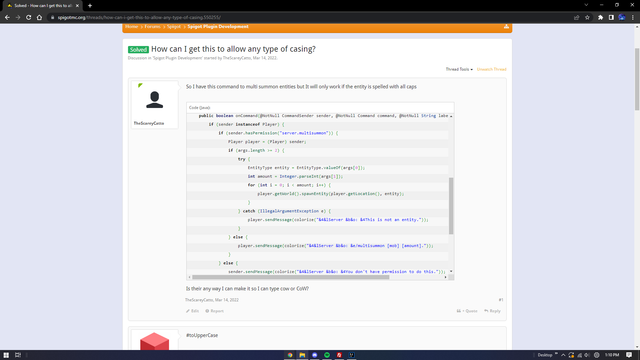
Task: Open the network tray icon
Action: [x=580, y=355]
